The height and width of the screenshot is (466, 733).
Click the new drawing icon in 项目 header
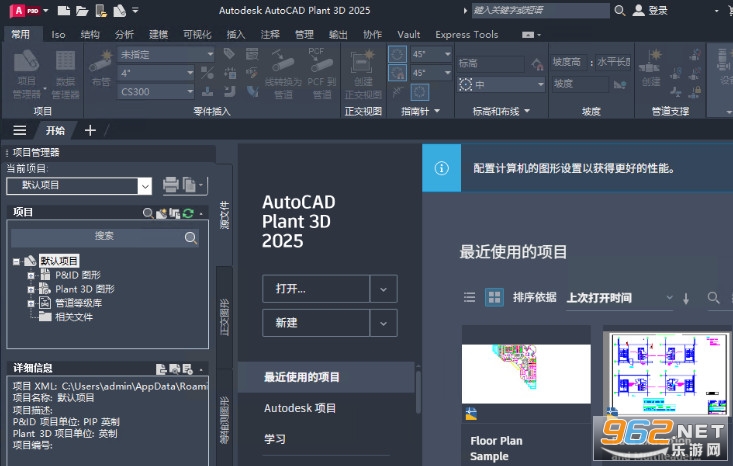161,213
